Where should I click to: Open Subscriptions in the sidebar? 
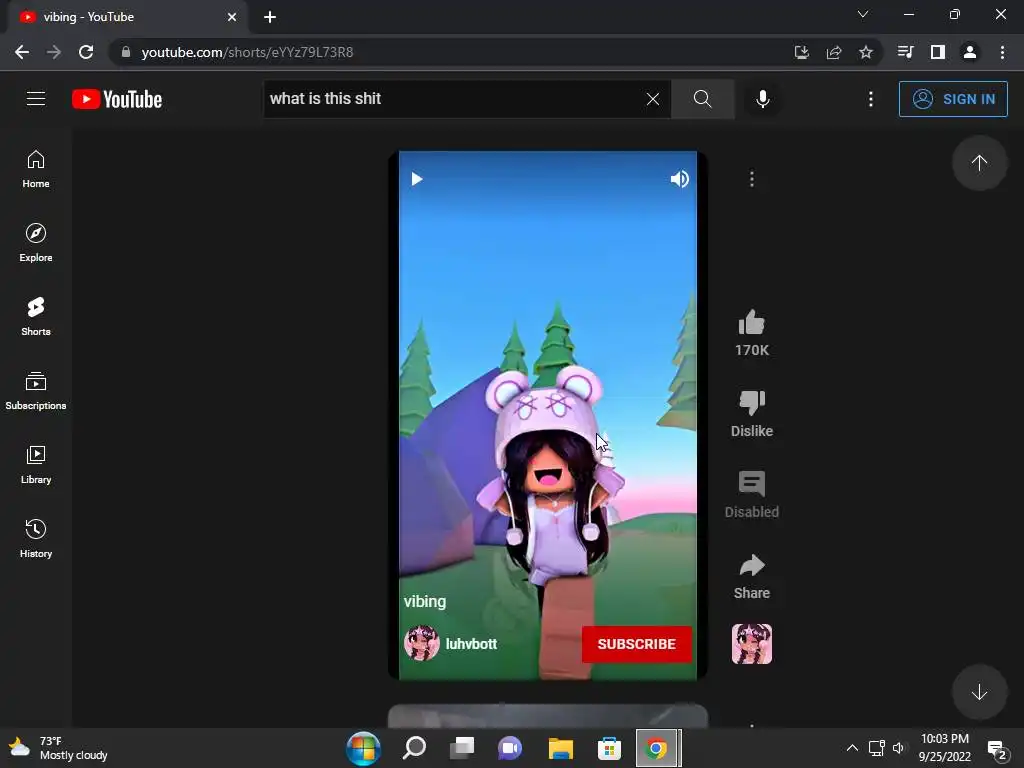pyautogui.click(x=36, y=391)
